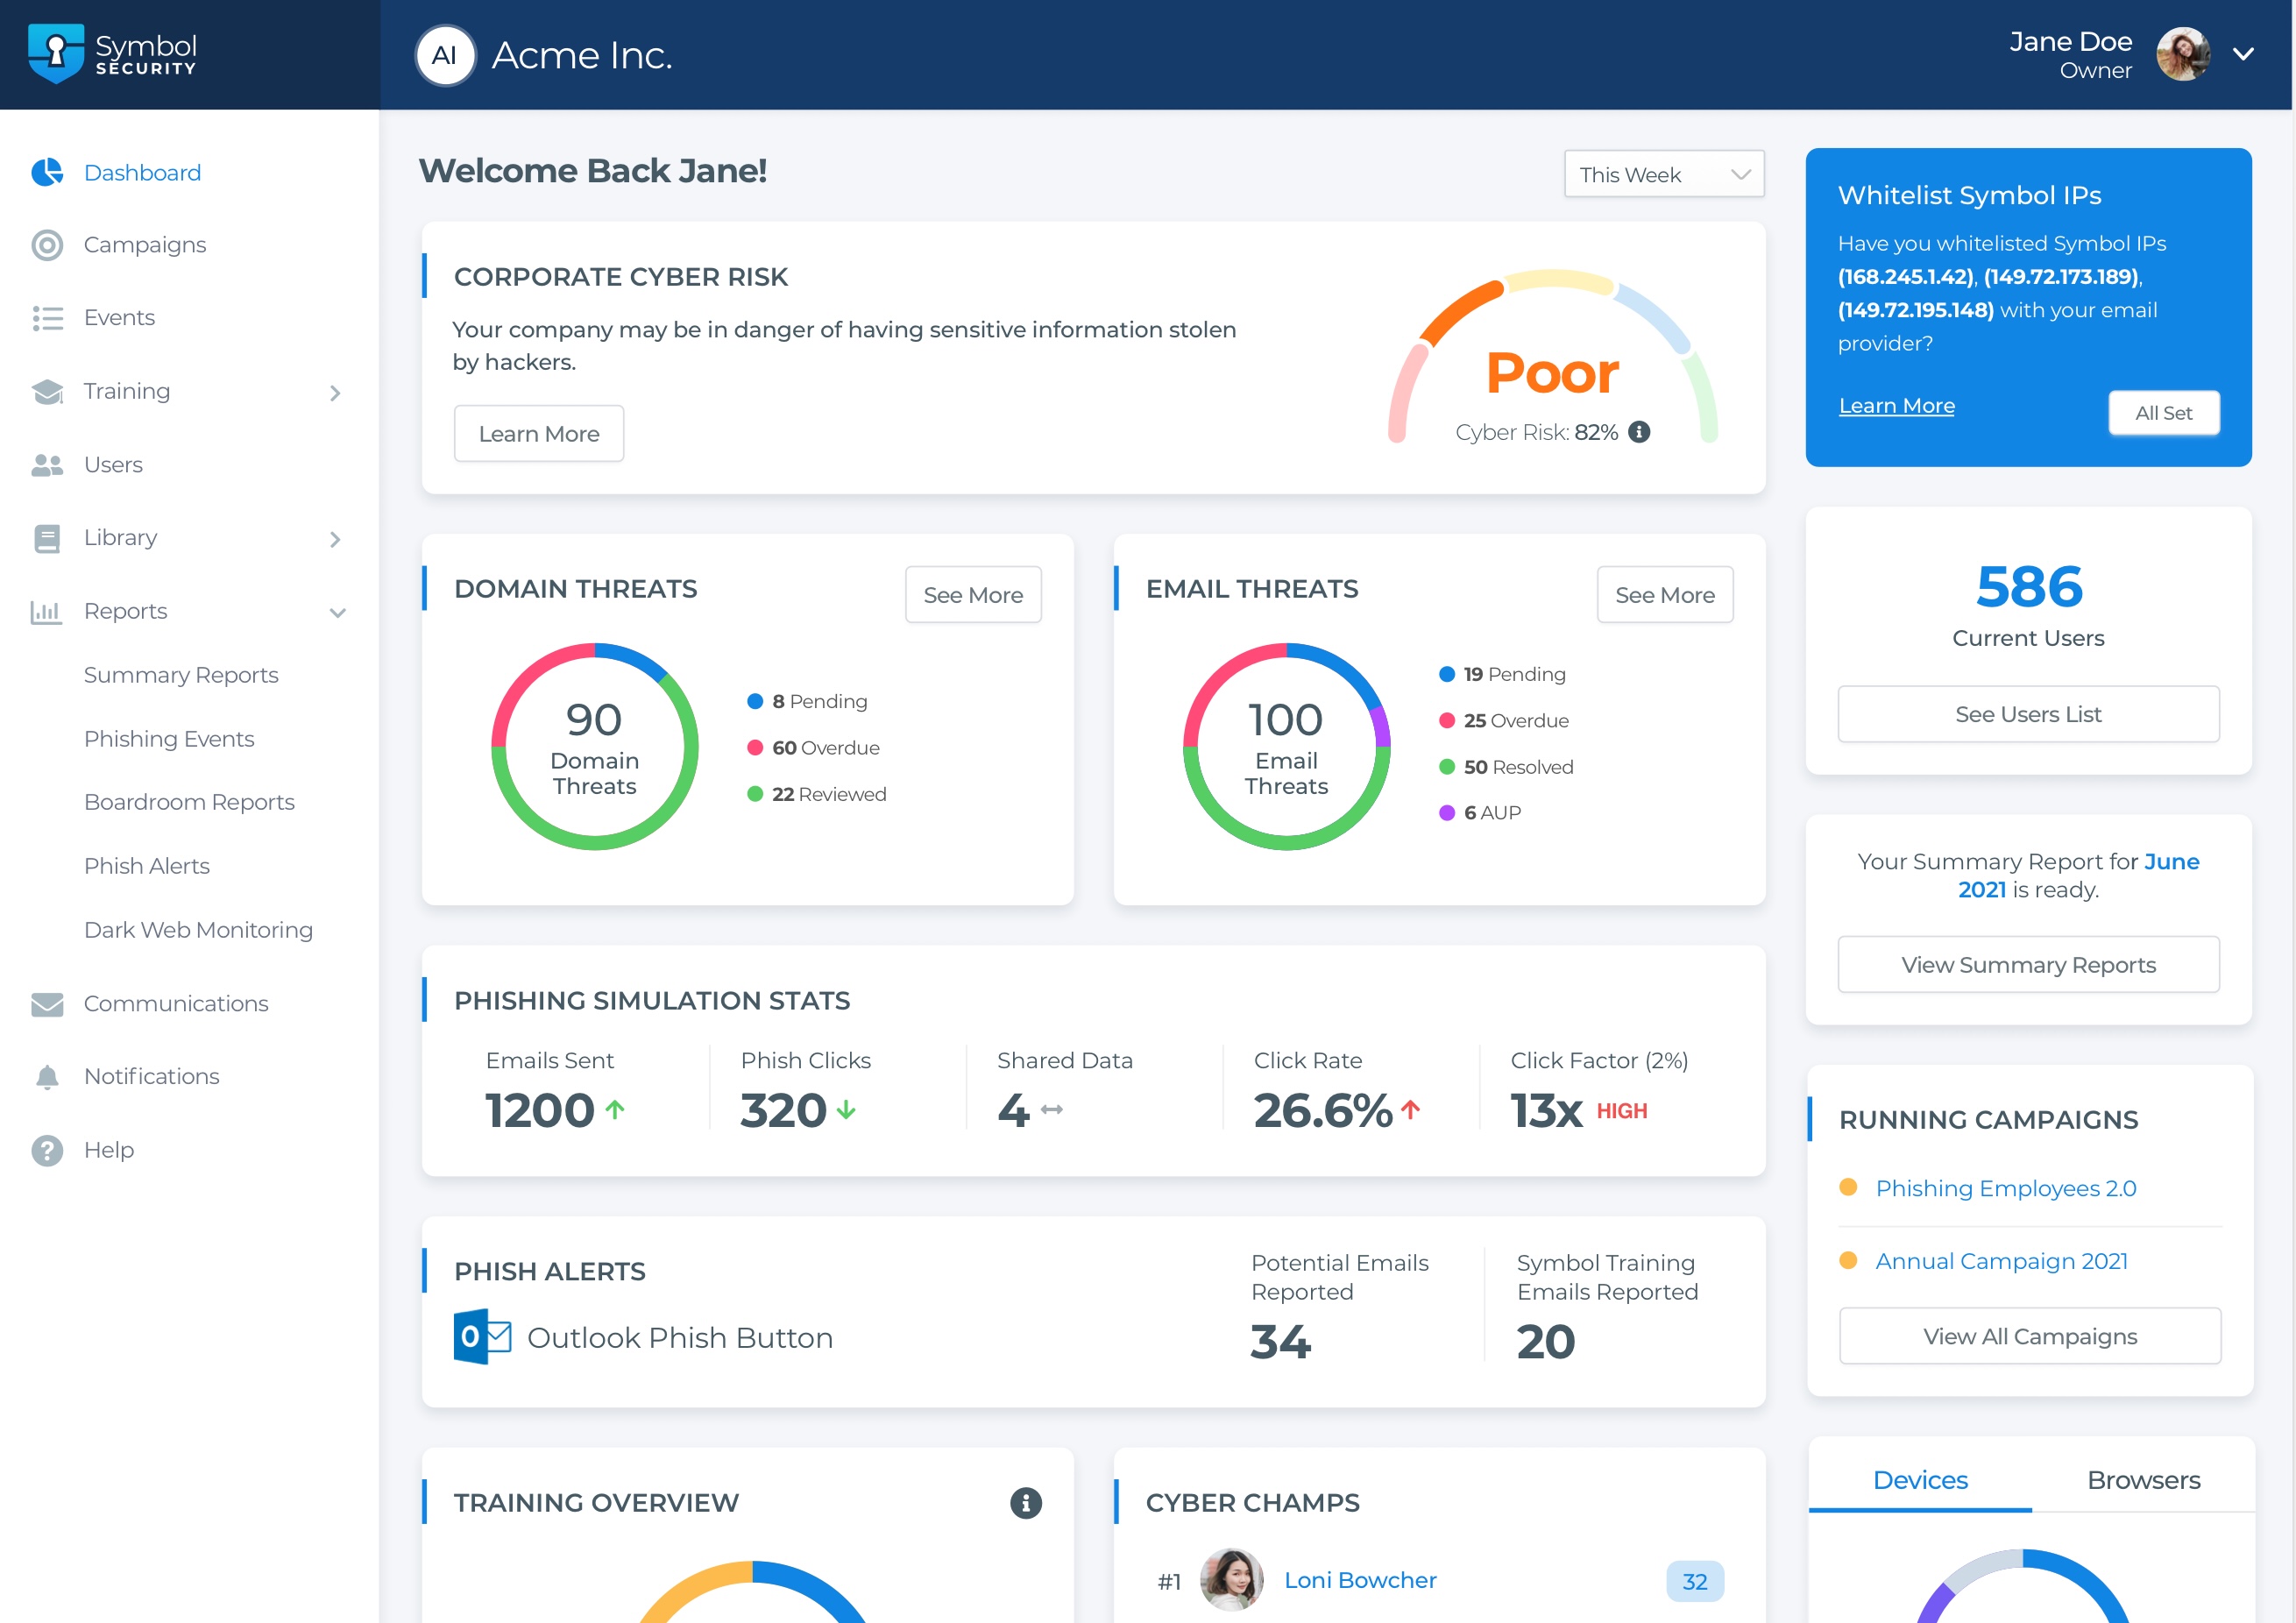The width and height of the screenshot is (2296, 1623).
Task: Open the This Week period dropdown
Action: 1664,174
